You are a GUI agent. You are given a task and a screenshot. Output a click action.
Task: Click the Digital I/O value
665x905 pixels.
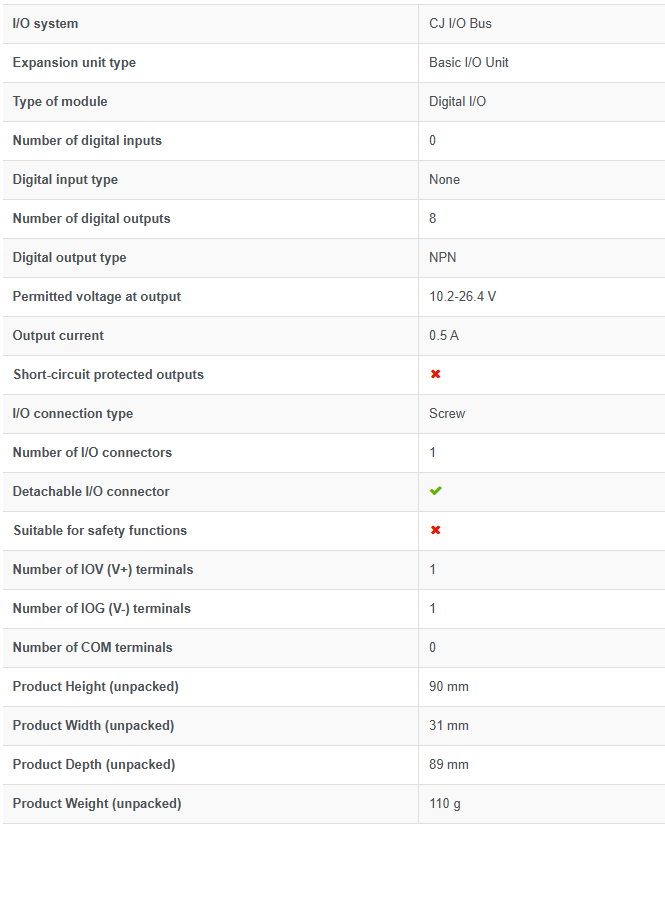[457, 102]
